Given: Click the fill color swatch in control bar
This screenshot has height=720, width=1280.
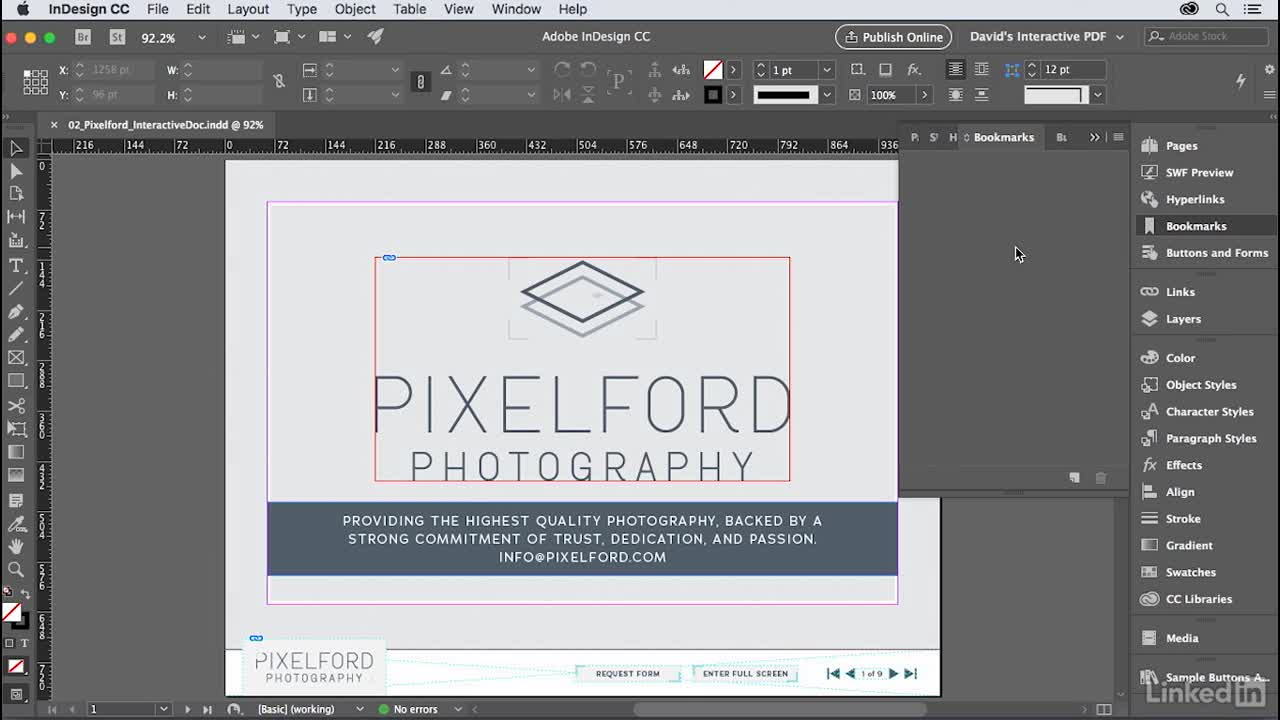Looking at the screenshot, I should pyautogui.click(x=713, y=70).
